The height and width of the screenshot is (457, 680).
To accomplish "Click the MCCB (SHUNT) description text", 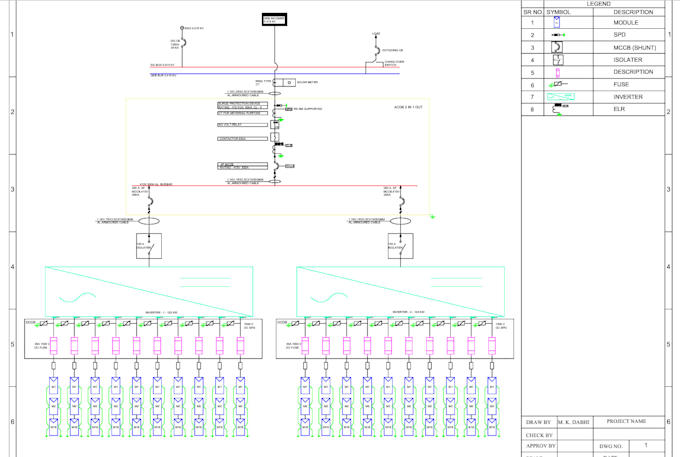I will 634,48.
